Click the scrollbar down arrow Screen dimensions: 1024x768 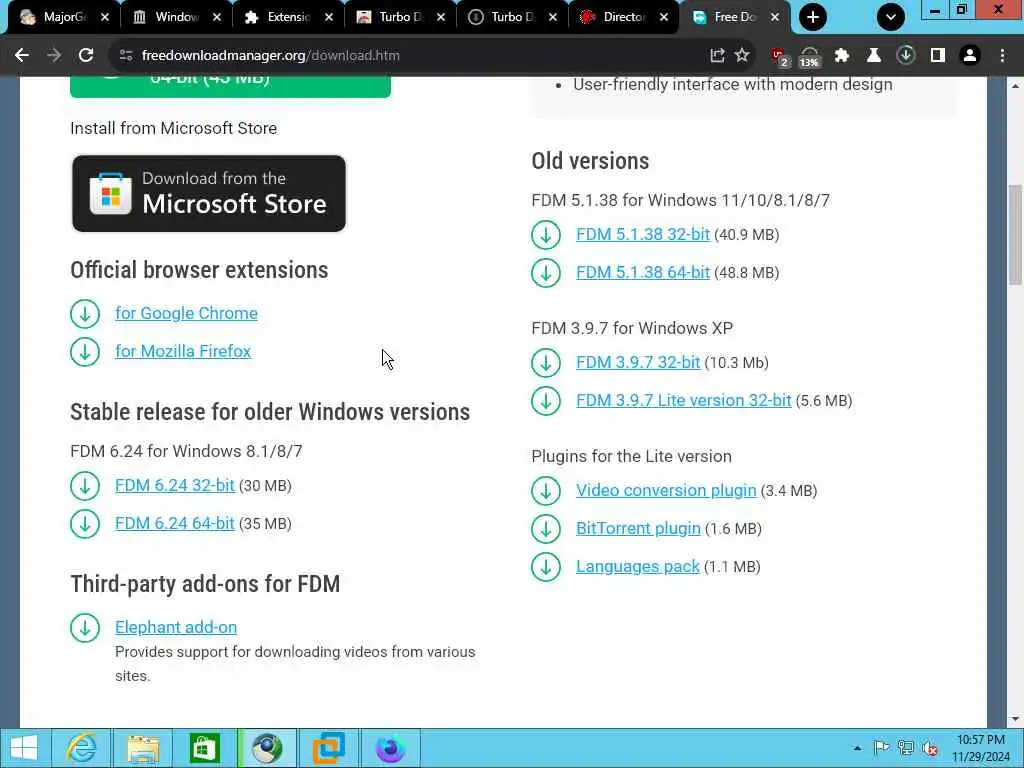coord(1015,719)
